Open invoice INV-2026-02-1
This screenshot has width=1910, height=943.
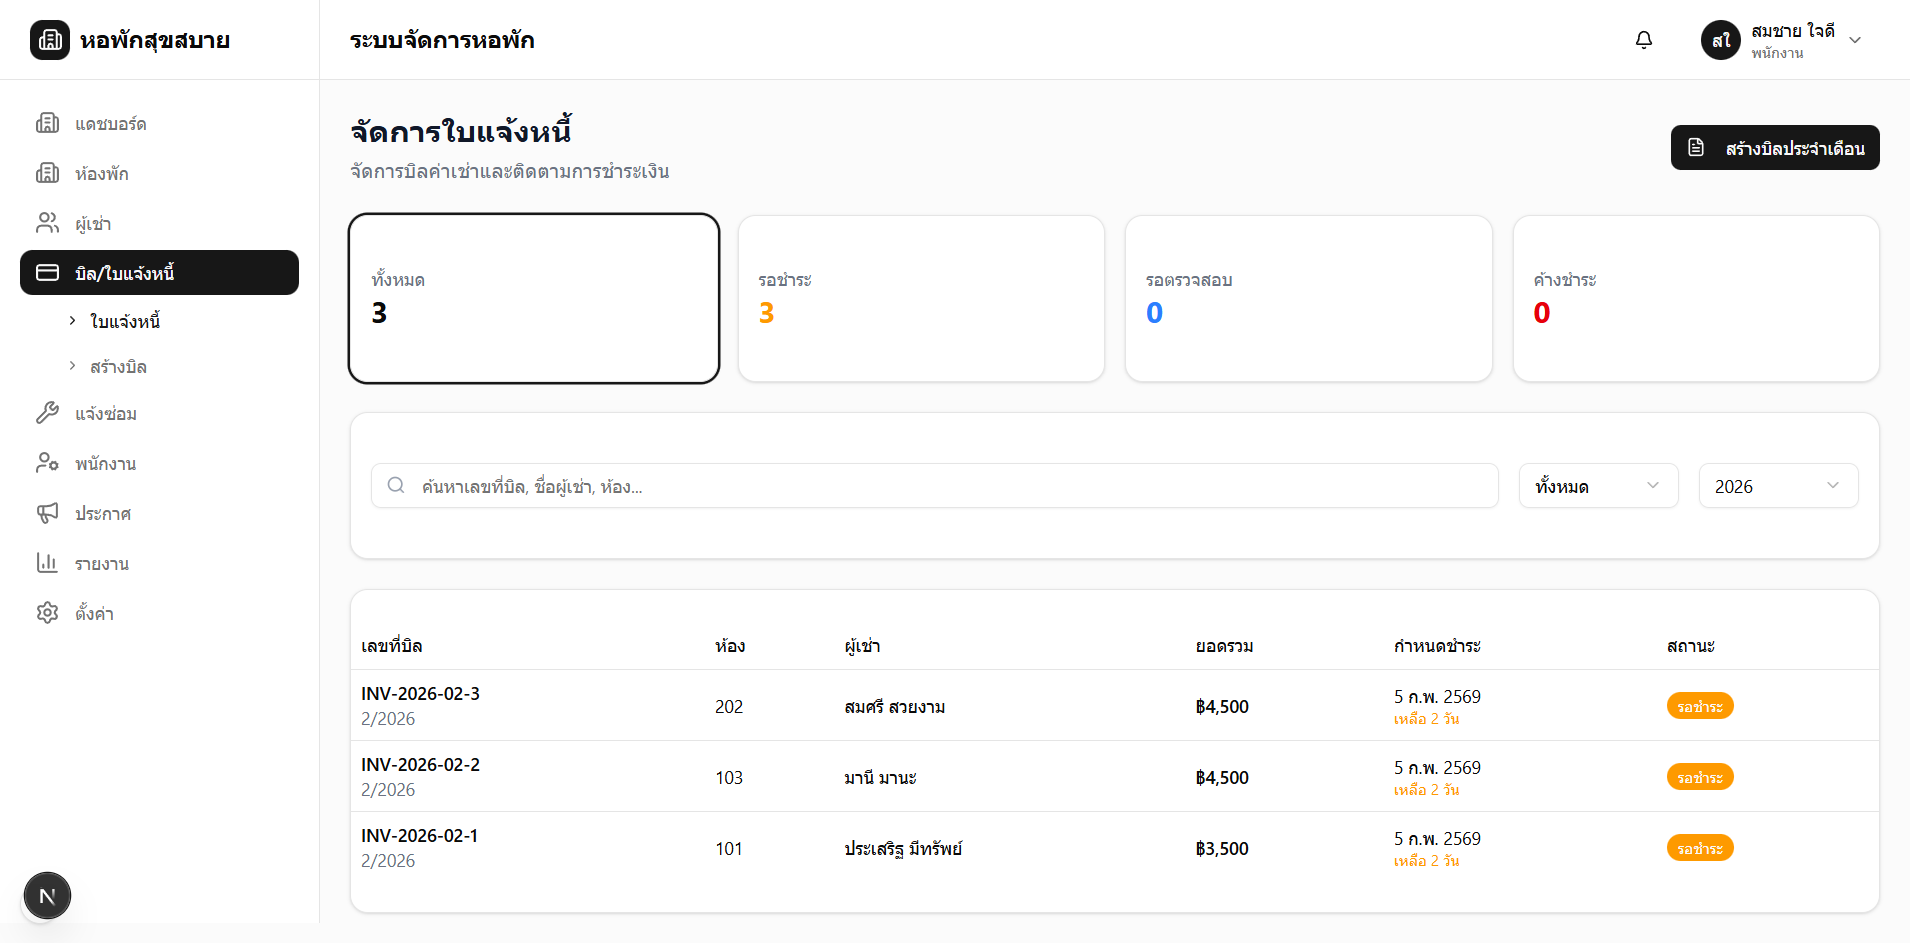[419, 835]
